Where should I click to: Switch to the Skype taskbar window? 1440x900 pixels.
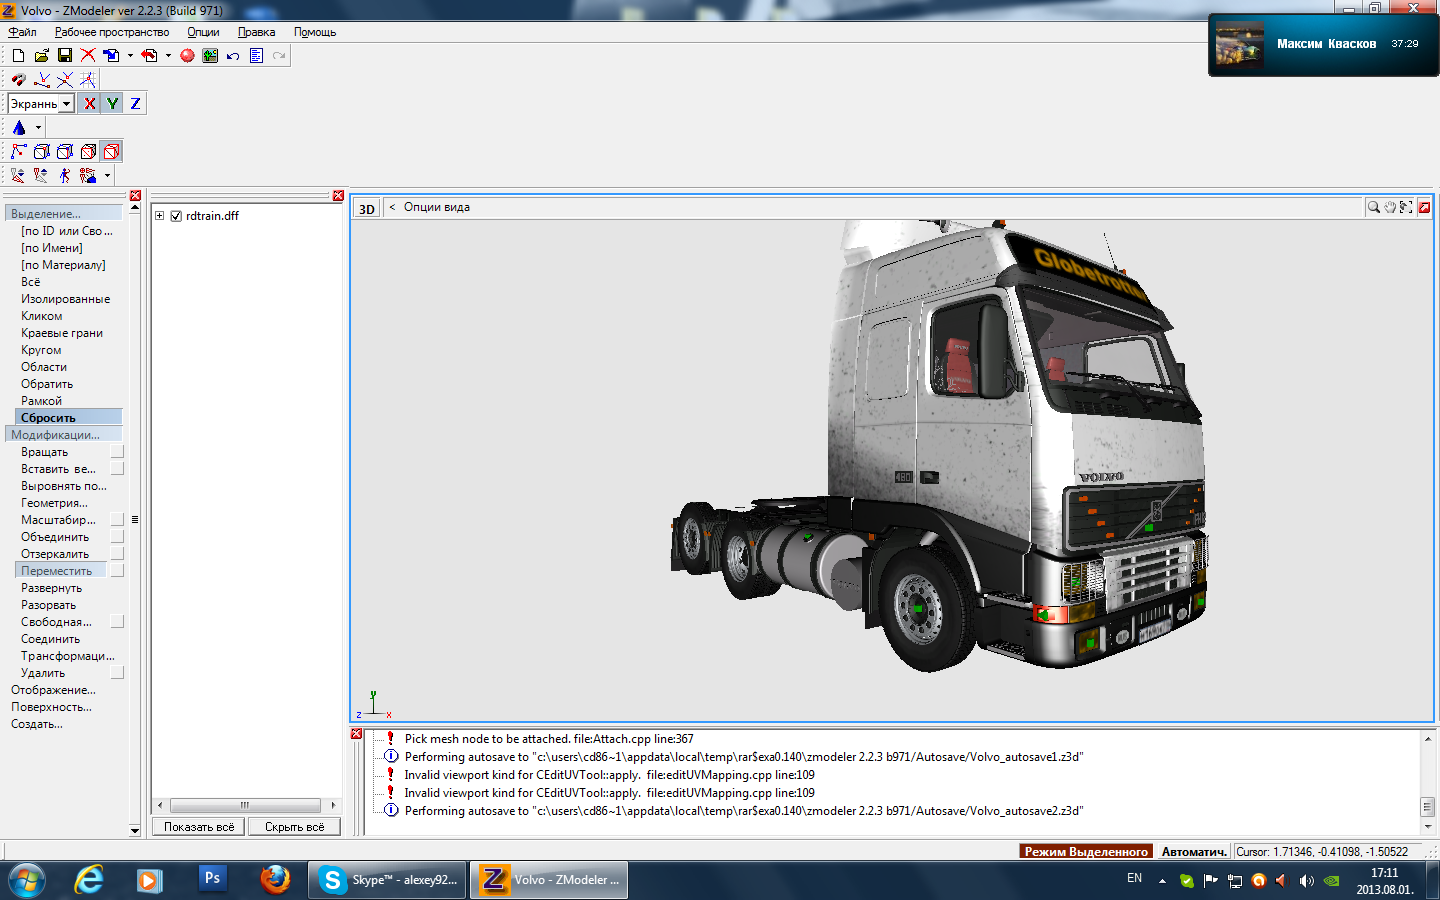click(388, 880)
